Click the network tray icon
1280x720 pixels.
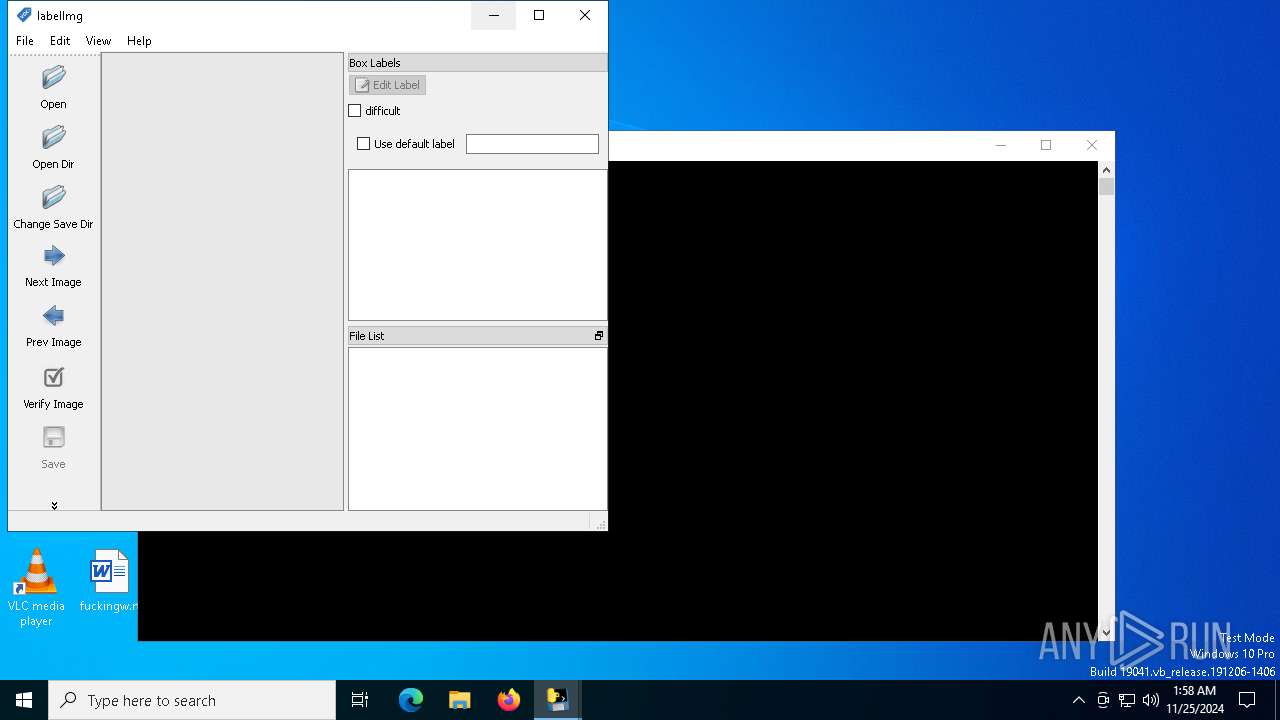[1127, 700]
